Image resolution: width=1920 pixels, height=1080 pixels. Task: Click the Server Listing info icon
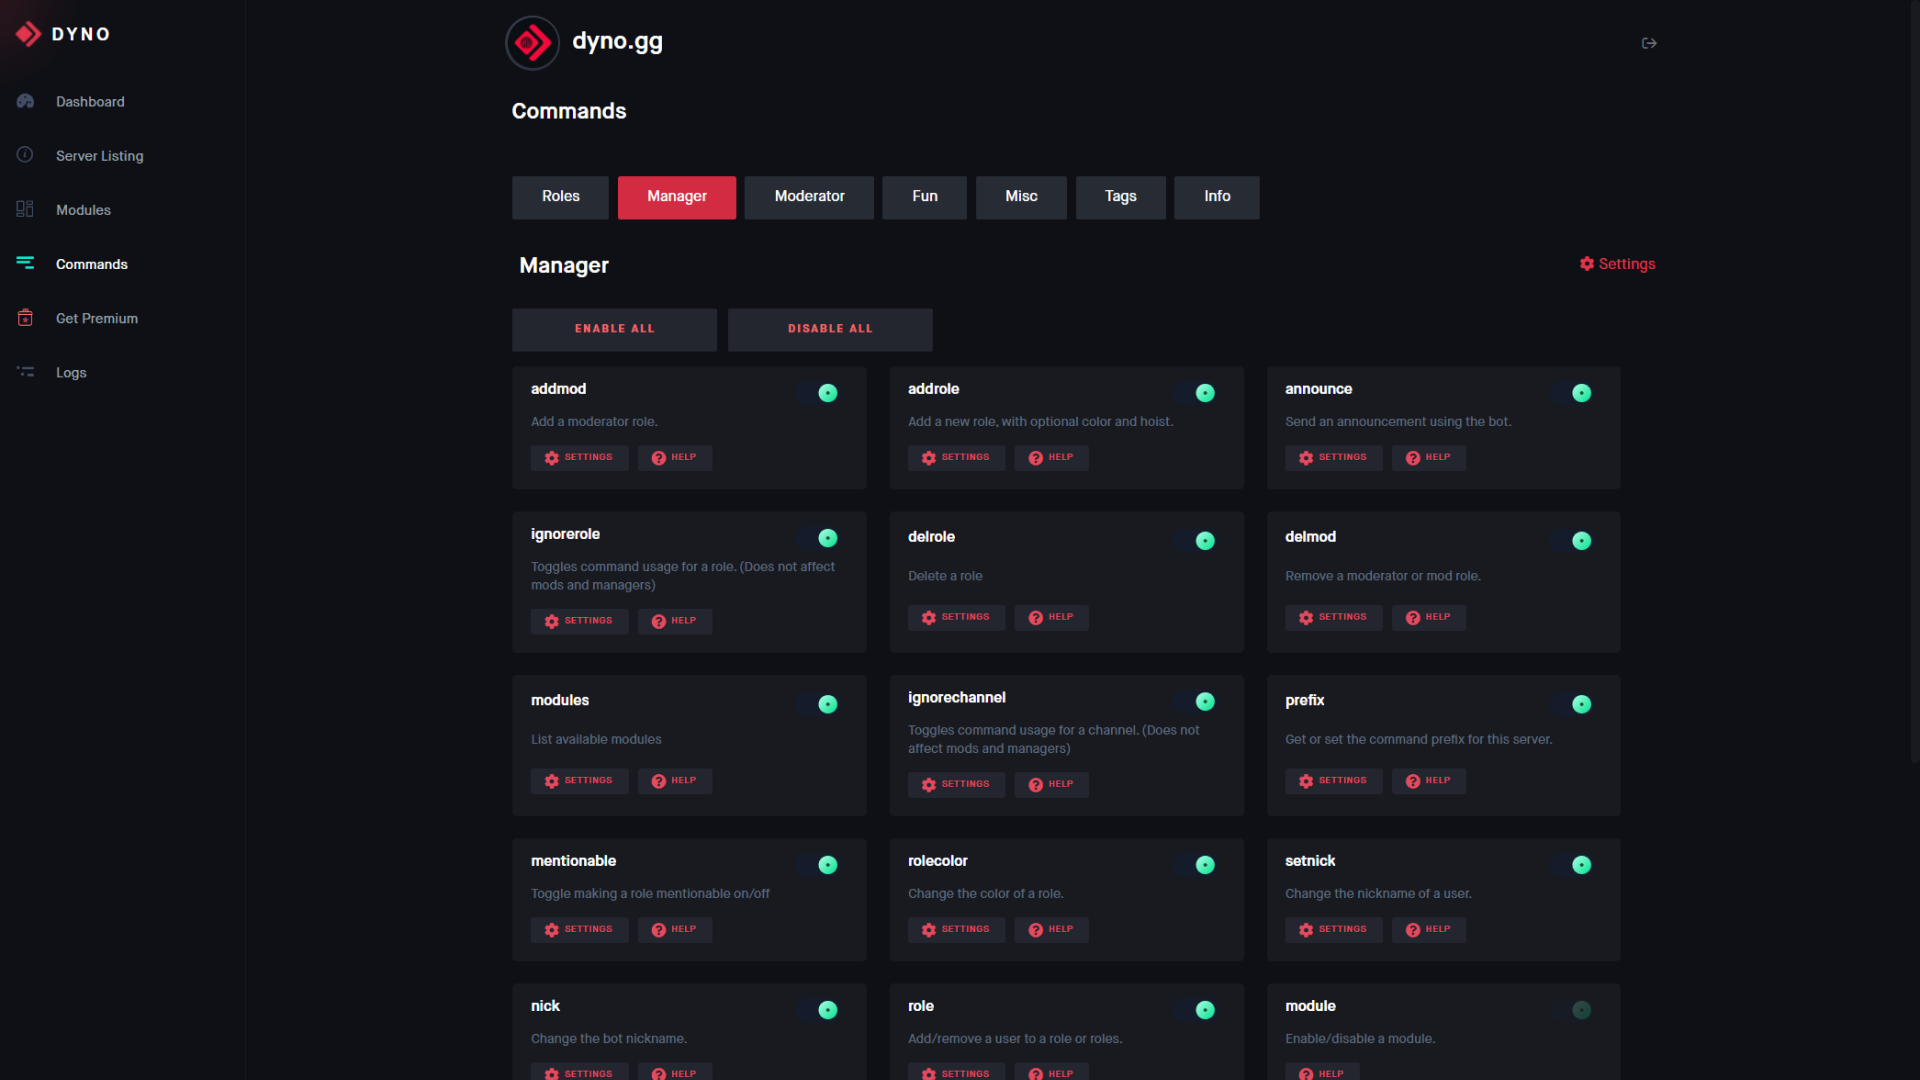pyautogui.click(x=25, y=155)
